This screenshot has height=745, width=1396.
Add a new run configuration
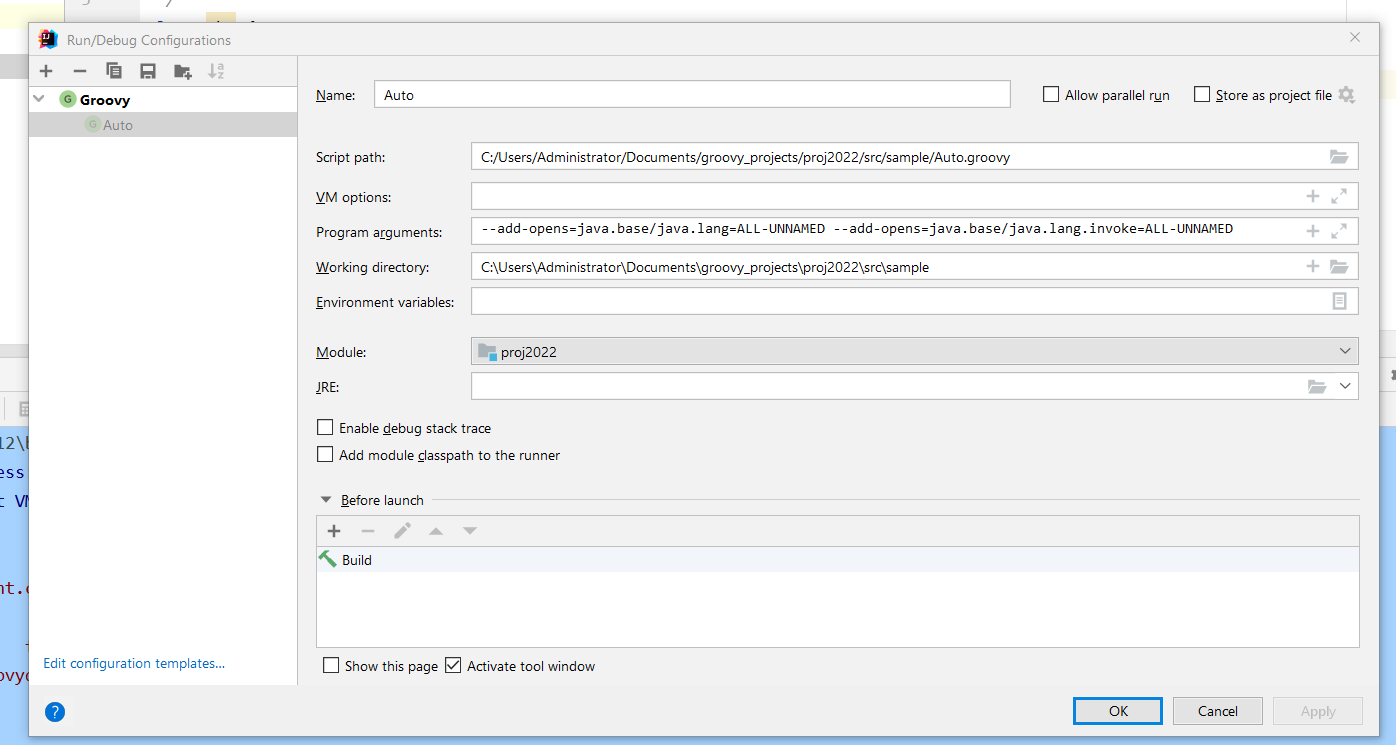46,71
